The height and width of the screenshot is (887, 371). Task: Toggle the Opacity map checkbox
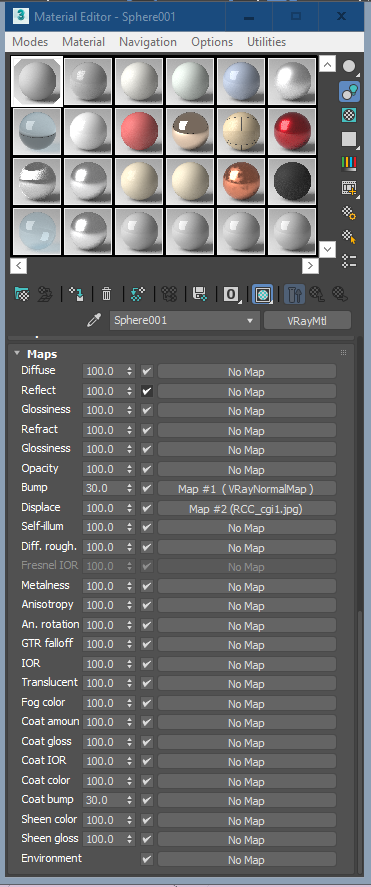point(147,469)
